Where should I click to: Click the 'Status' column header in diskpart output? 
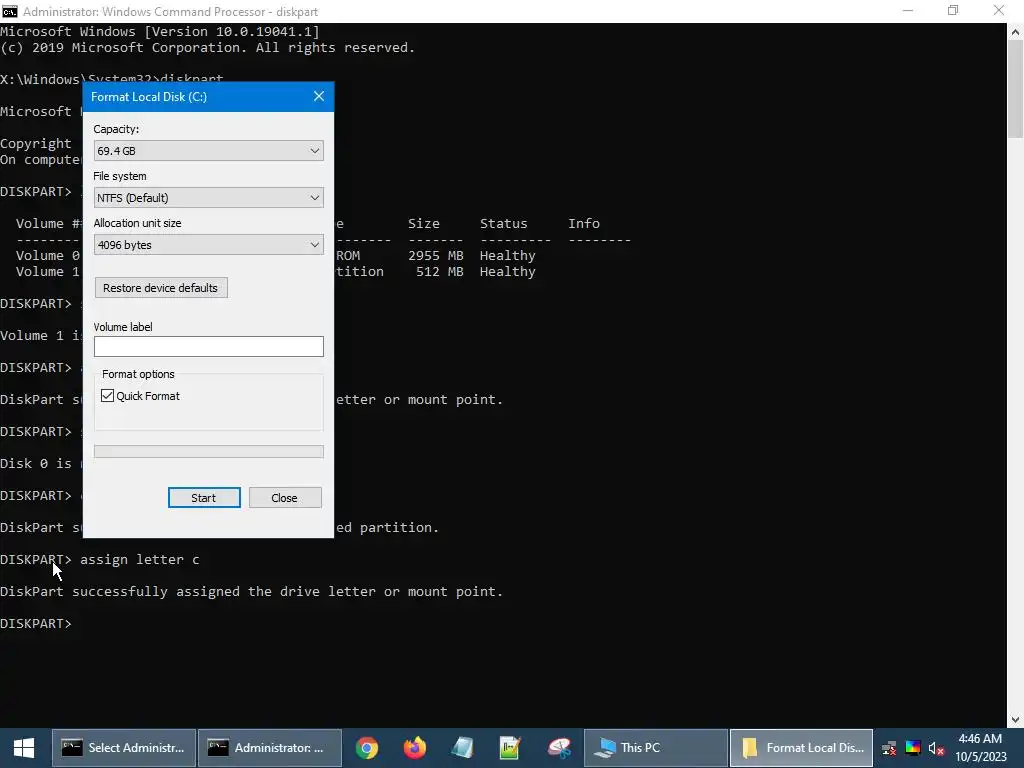tap(504, 223)
